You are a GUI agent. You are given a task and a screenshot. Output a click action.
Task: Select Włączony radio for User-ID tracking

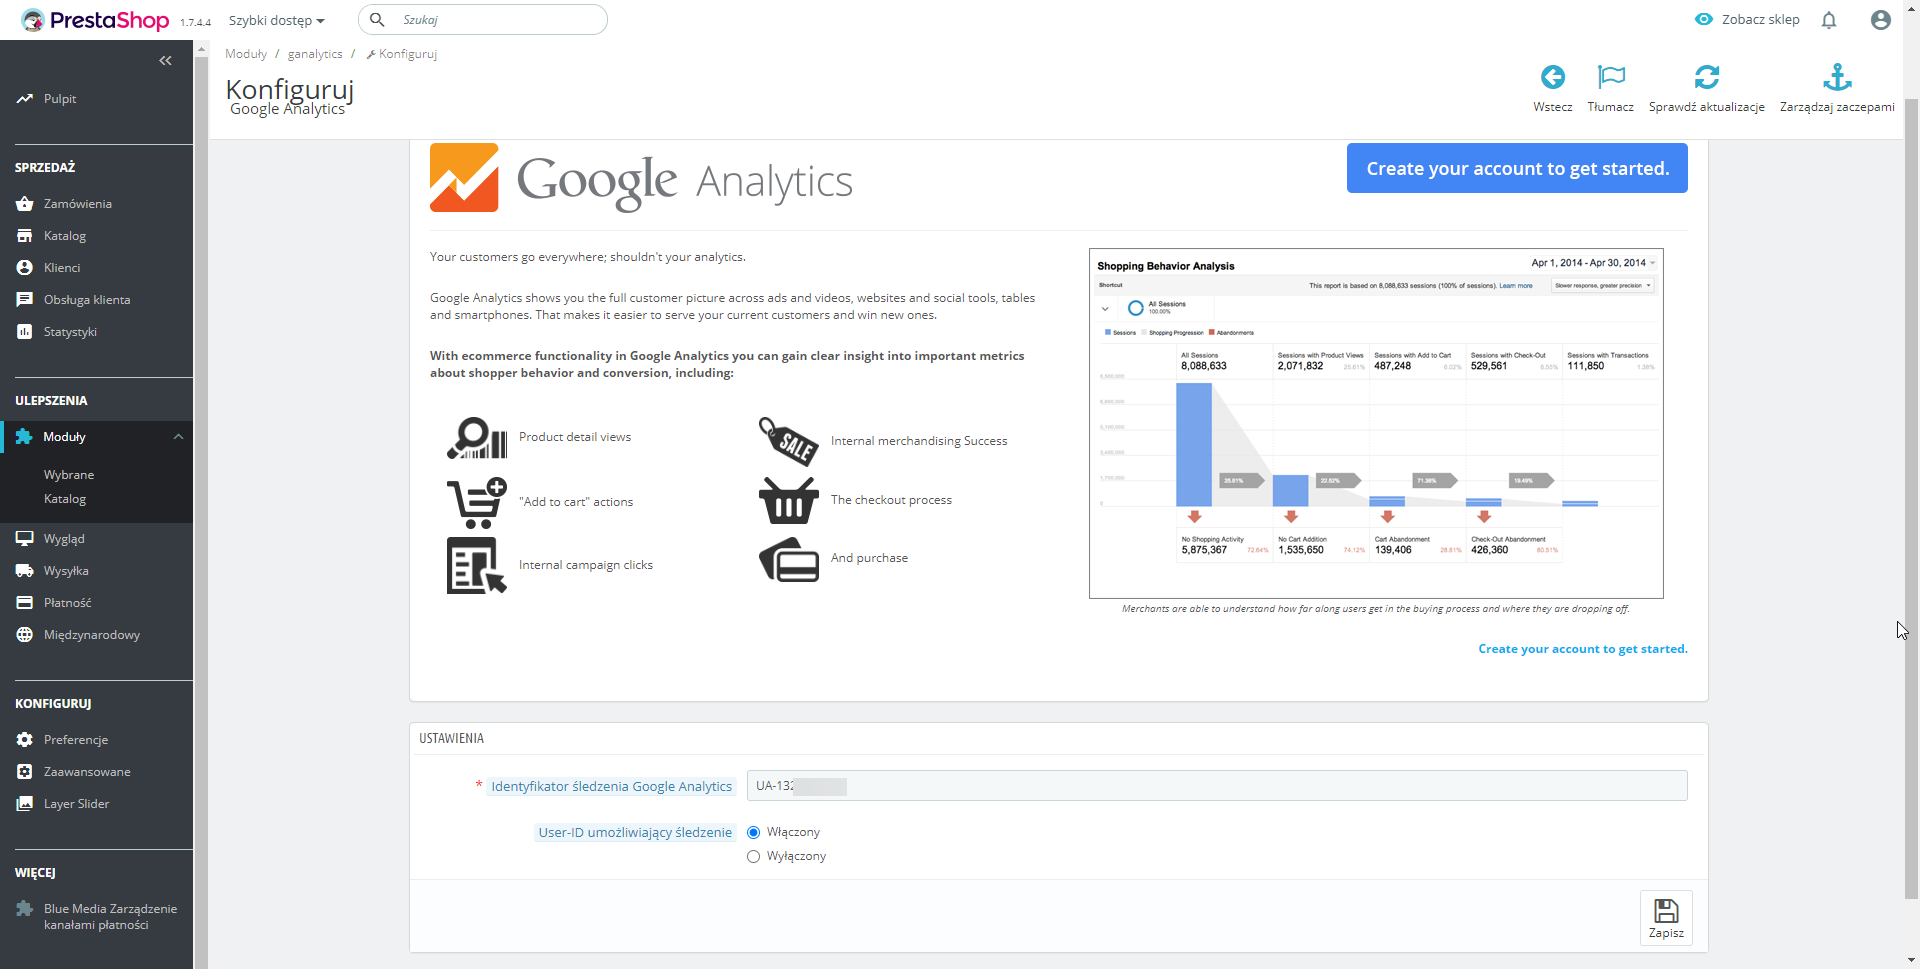pyautogui.click(x=754, y=832)
